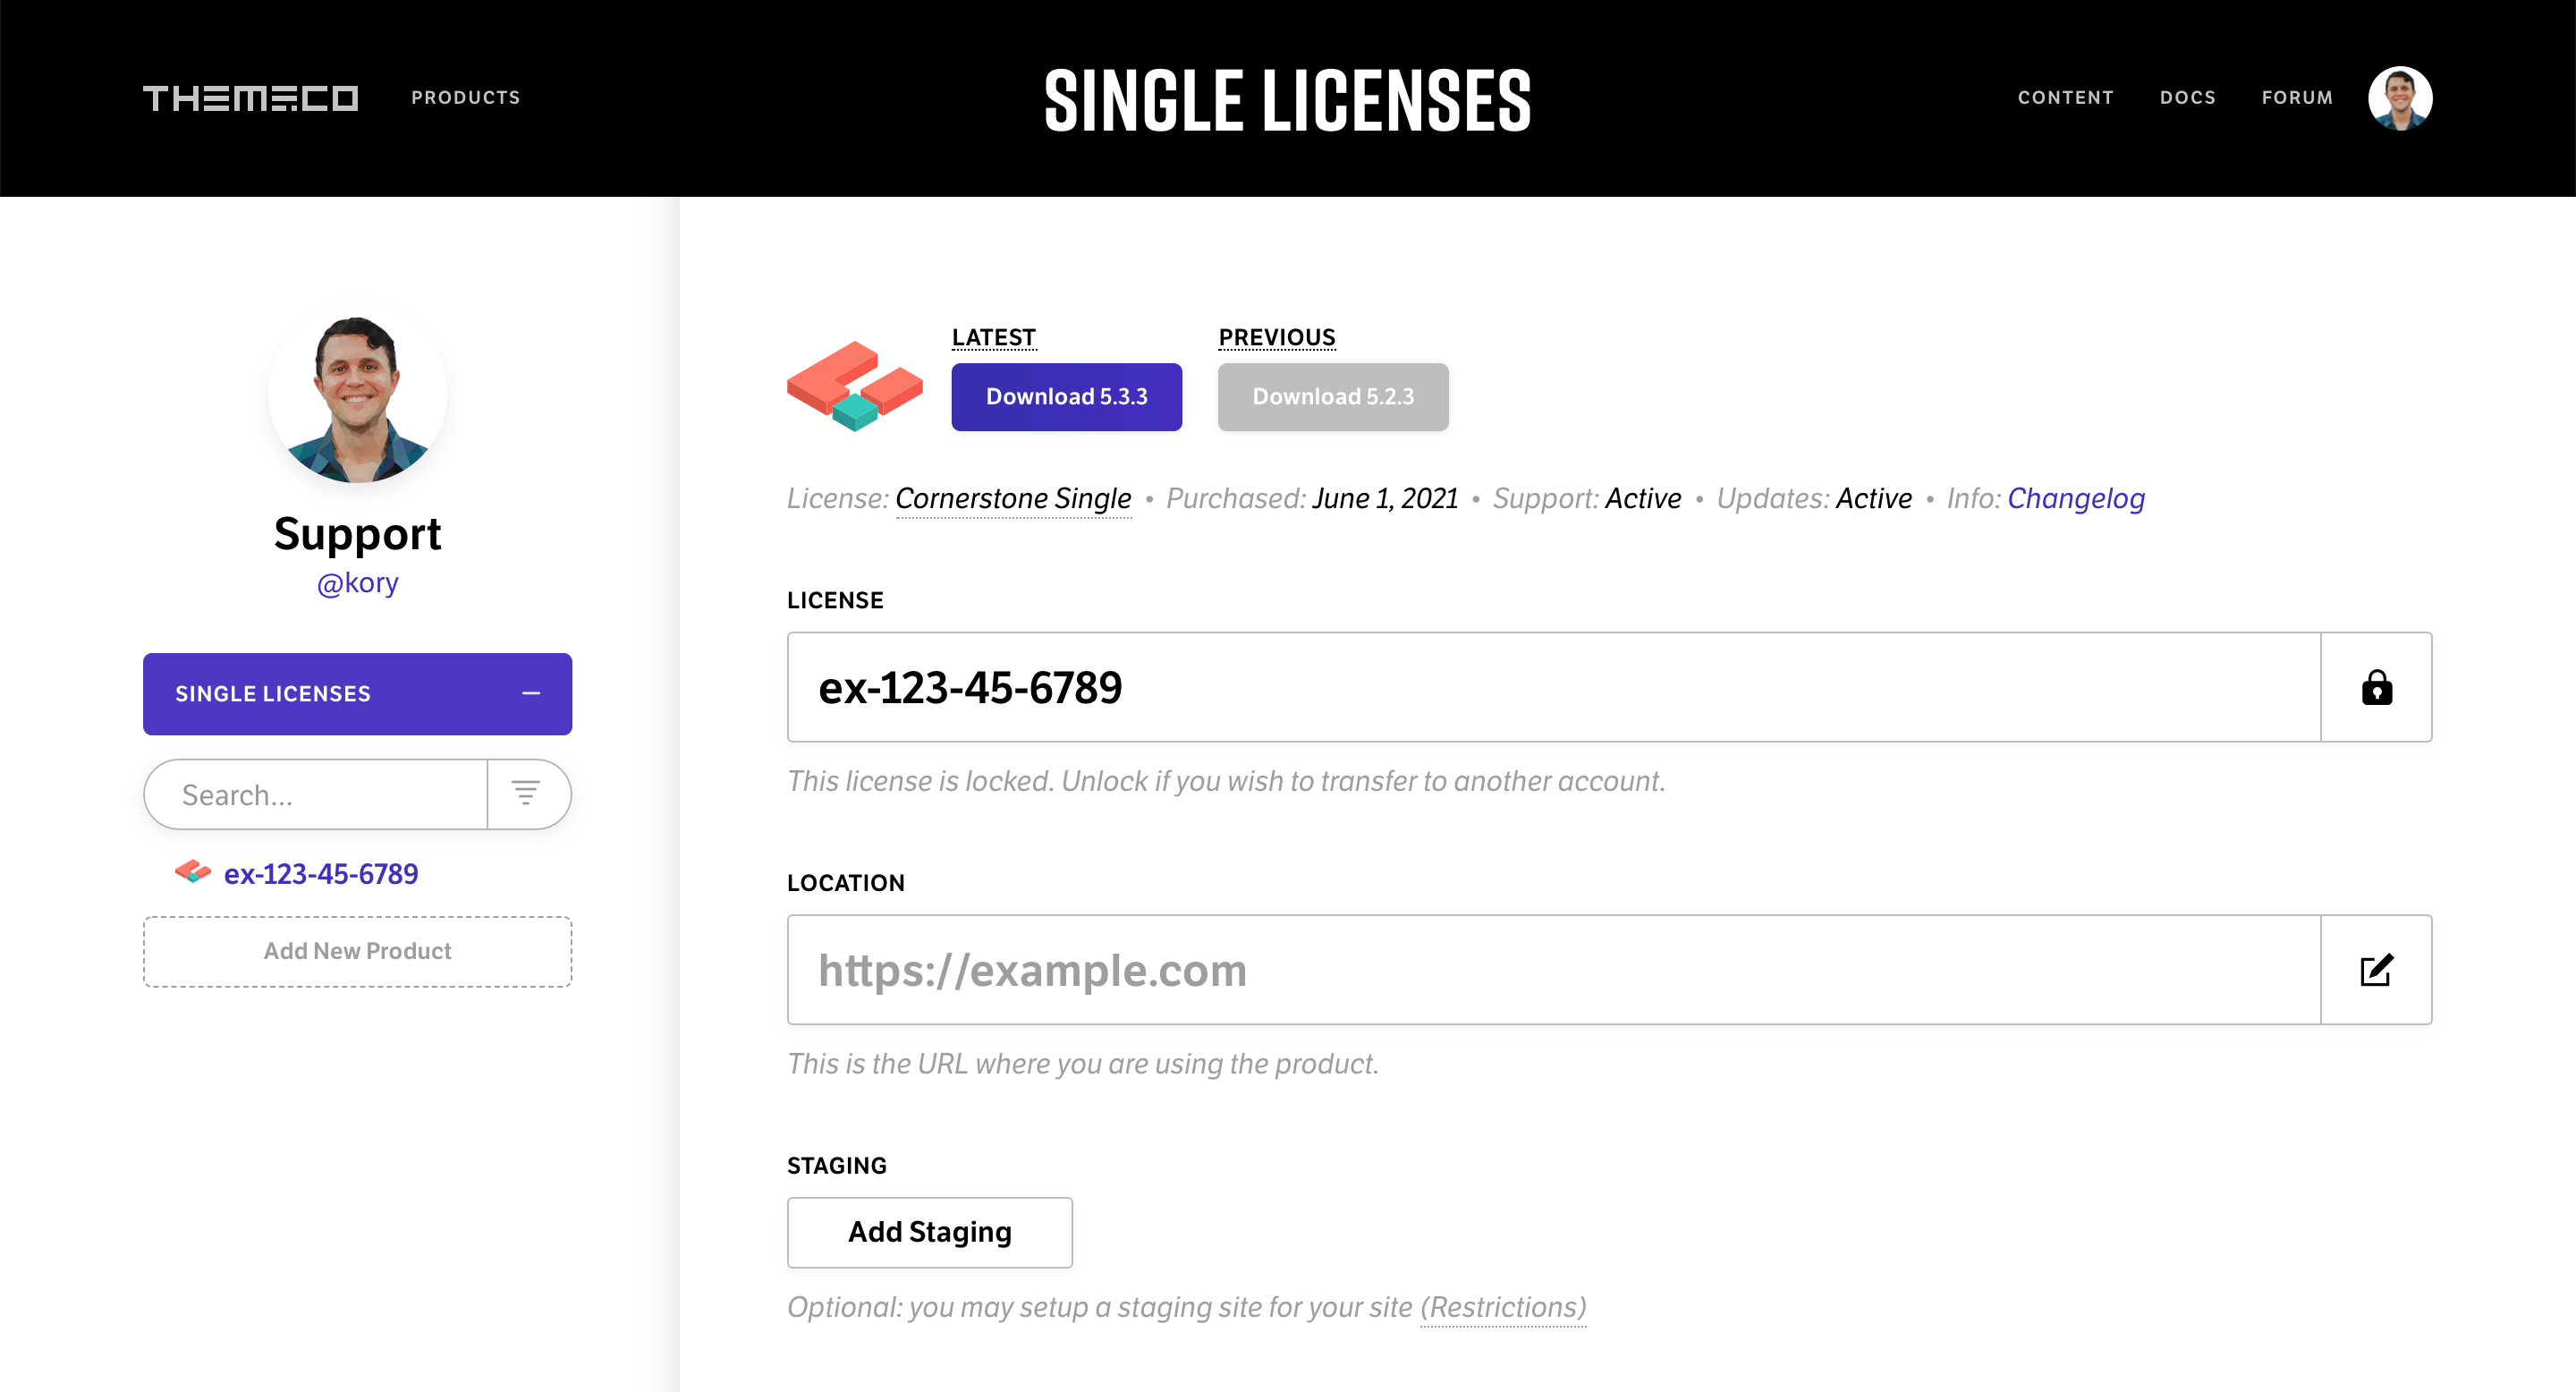Open FORUM navigation menu item
The height and width of the screenshot is (1392, 2576).
pyautogui.click(x=2299, y=96)
